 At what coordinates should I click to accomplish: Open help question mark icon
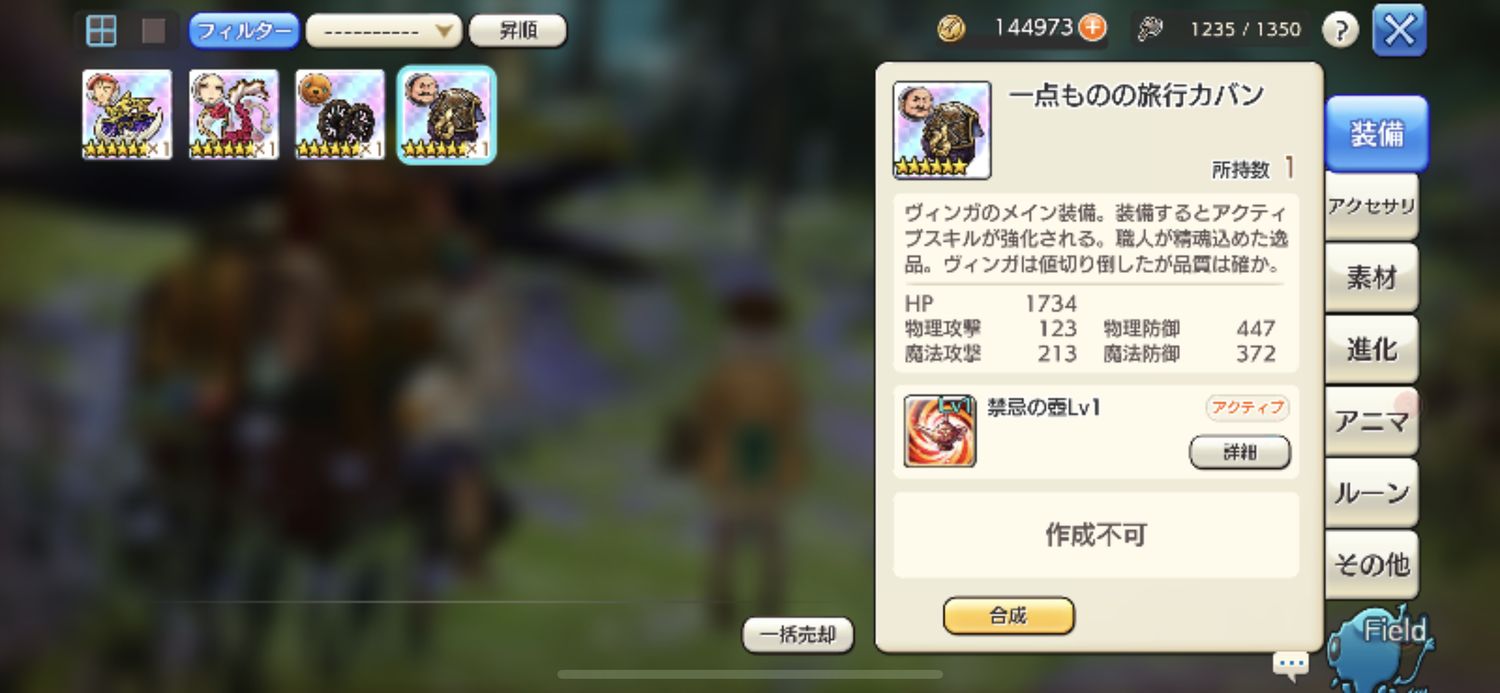(x=1340, y=30)
